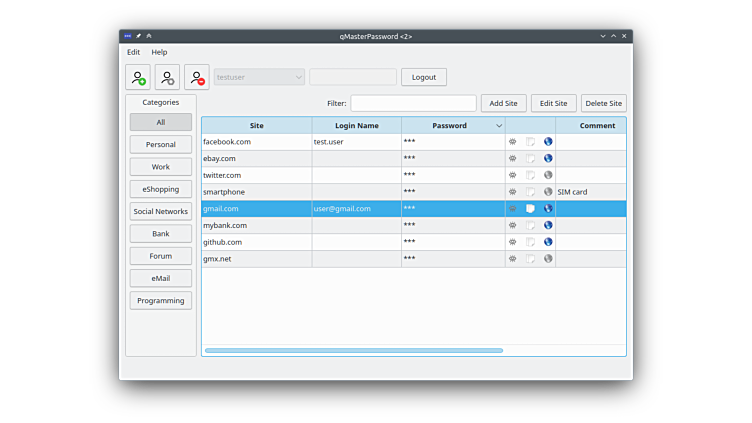The width and height of the screenshot is (752, 423).
Task: Toggle the Personal category filter
Action: pos(161,145)
